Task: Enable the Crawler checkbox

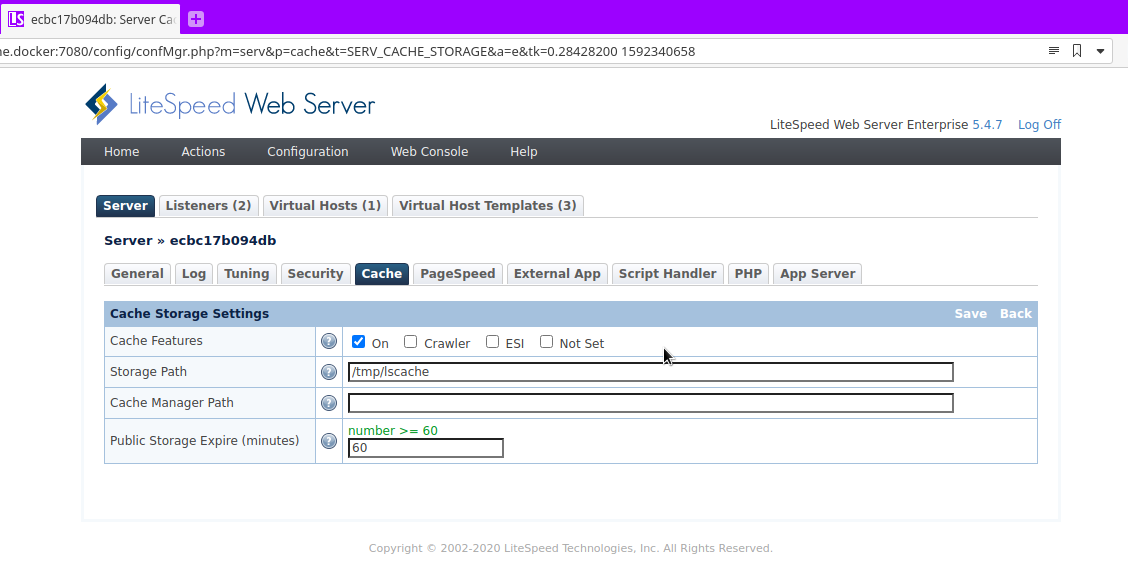Action: (x=410, y=341)
